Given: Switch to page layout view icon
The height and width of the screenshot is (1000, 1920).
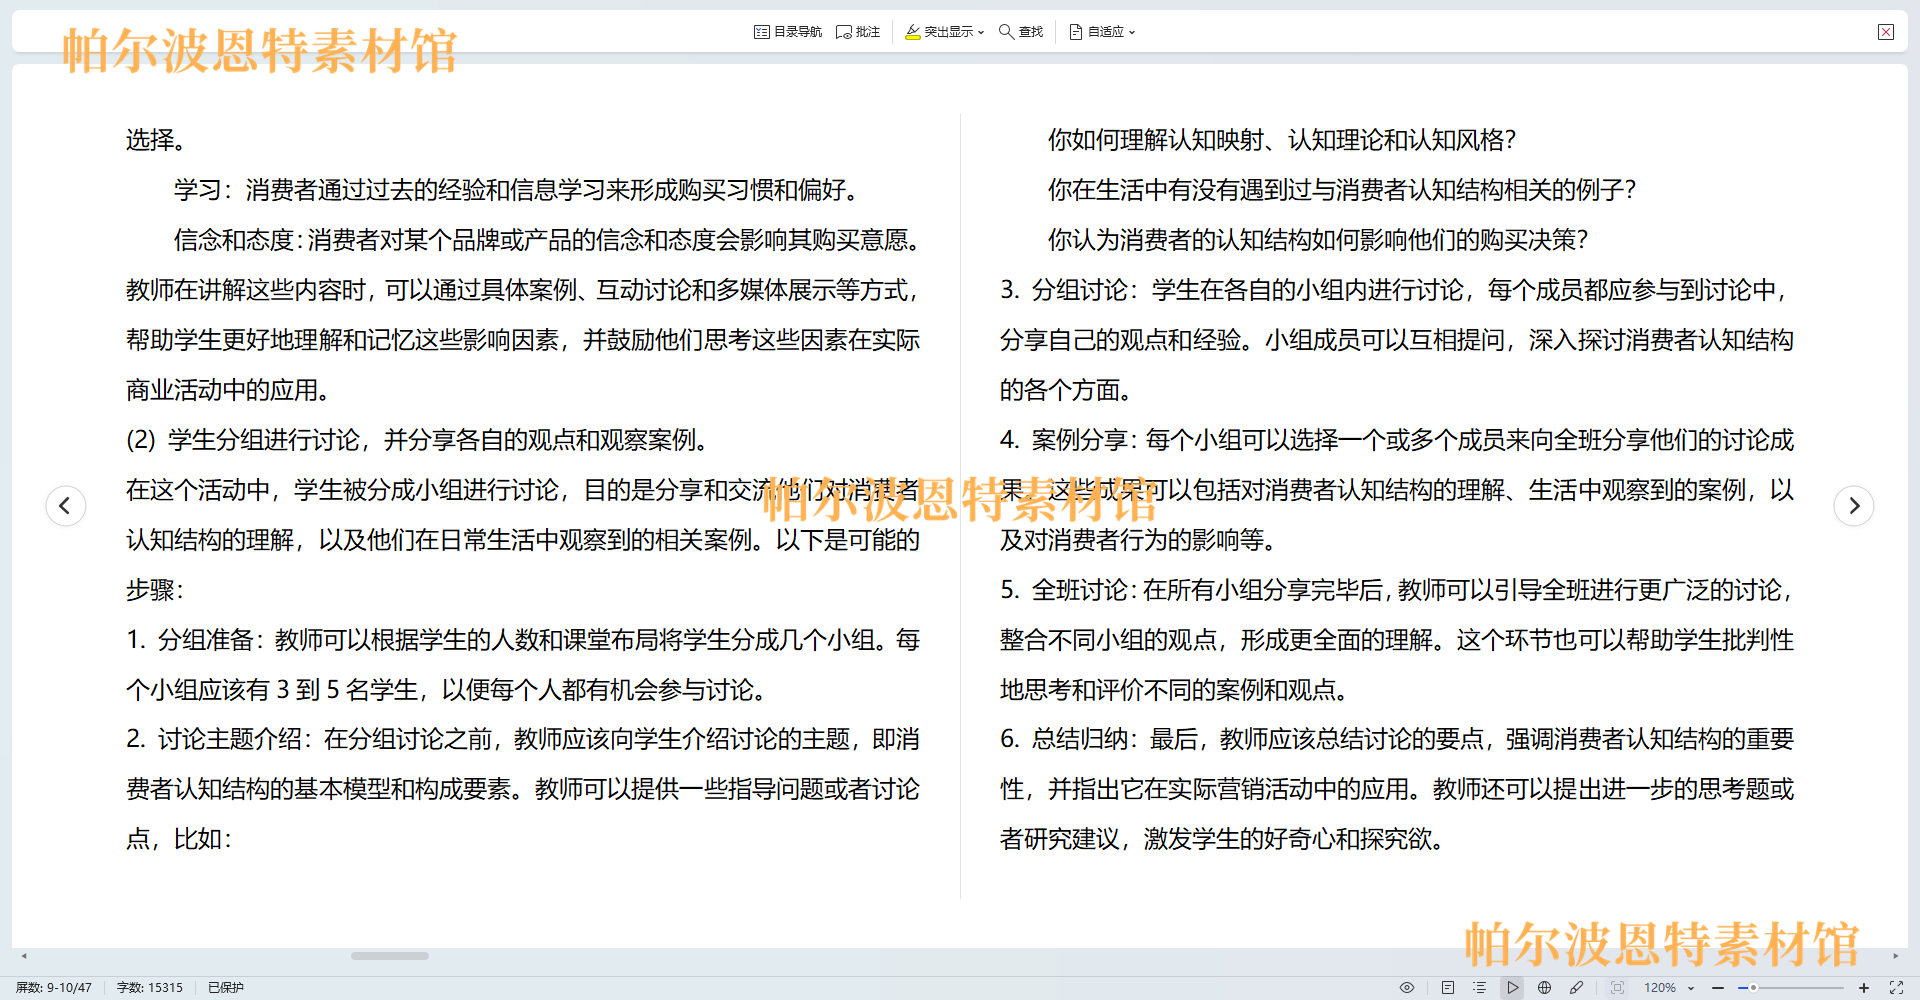Looking at the screenshot, I should click(x=1448, y=987).
